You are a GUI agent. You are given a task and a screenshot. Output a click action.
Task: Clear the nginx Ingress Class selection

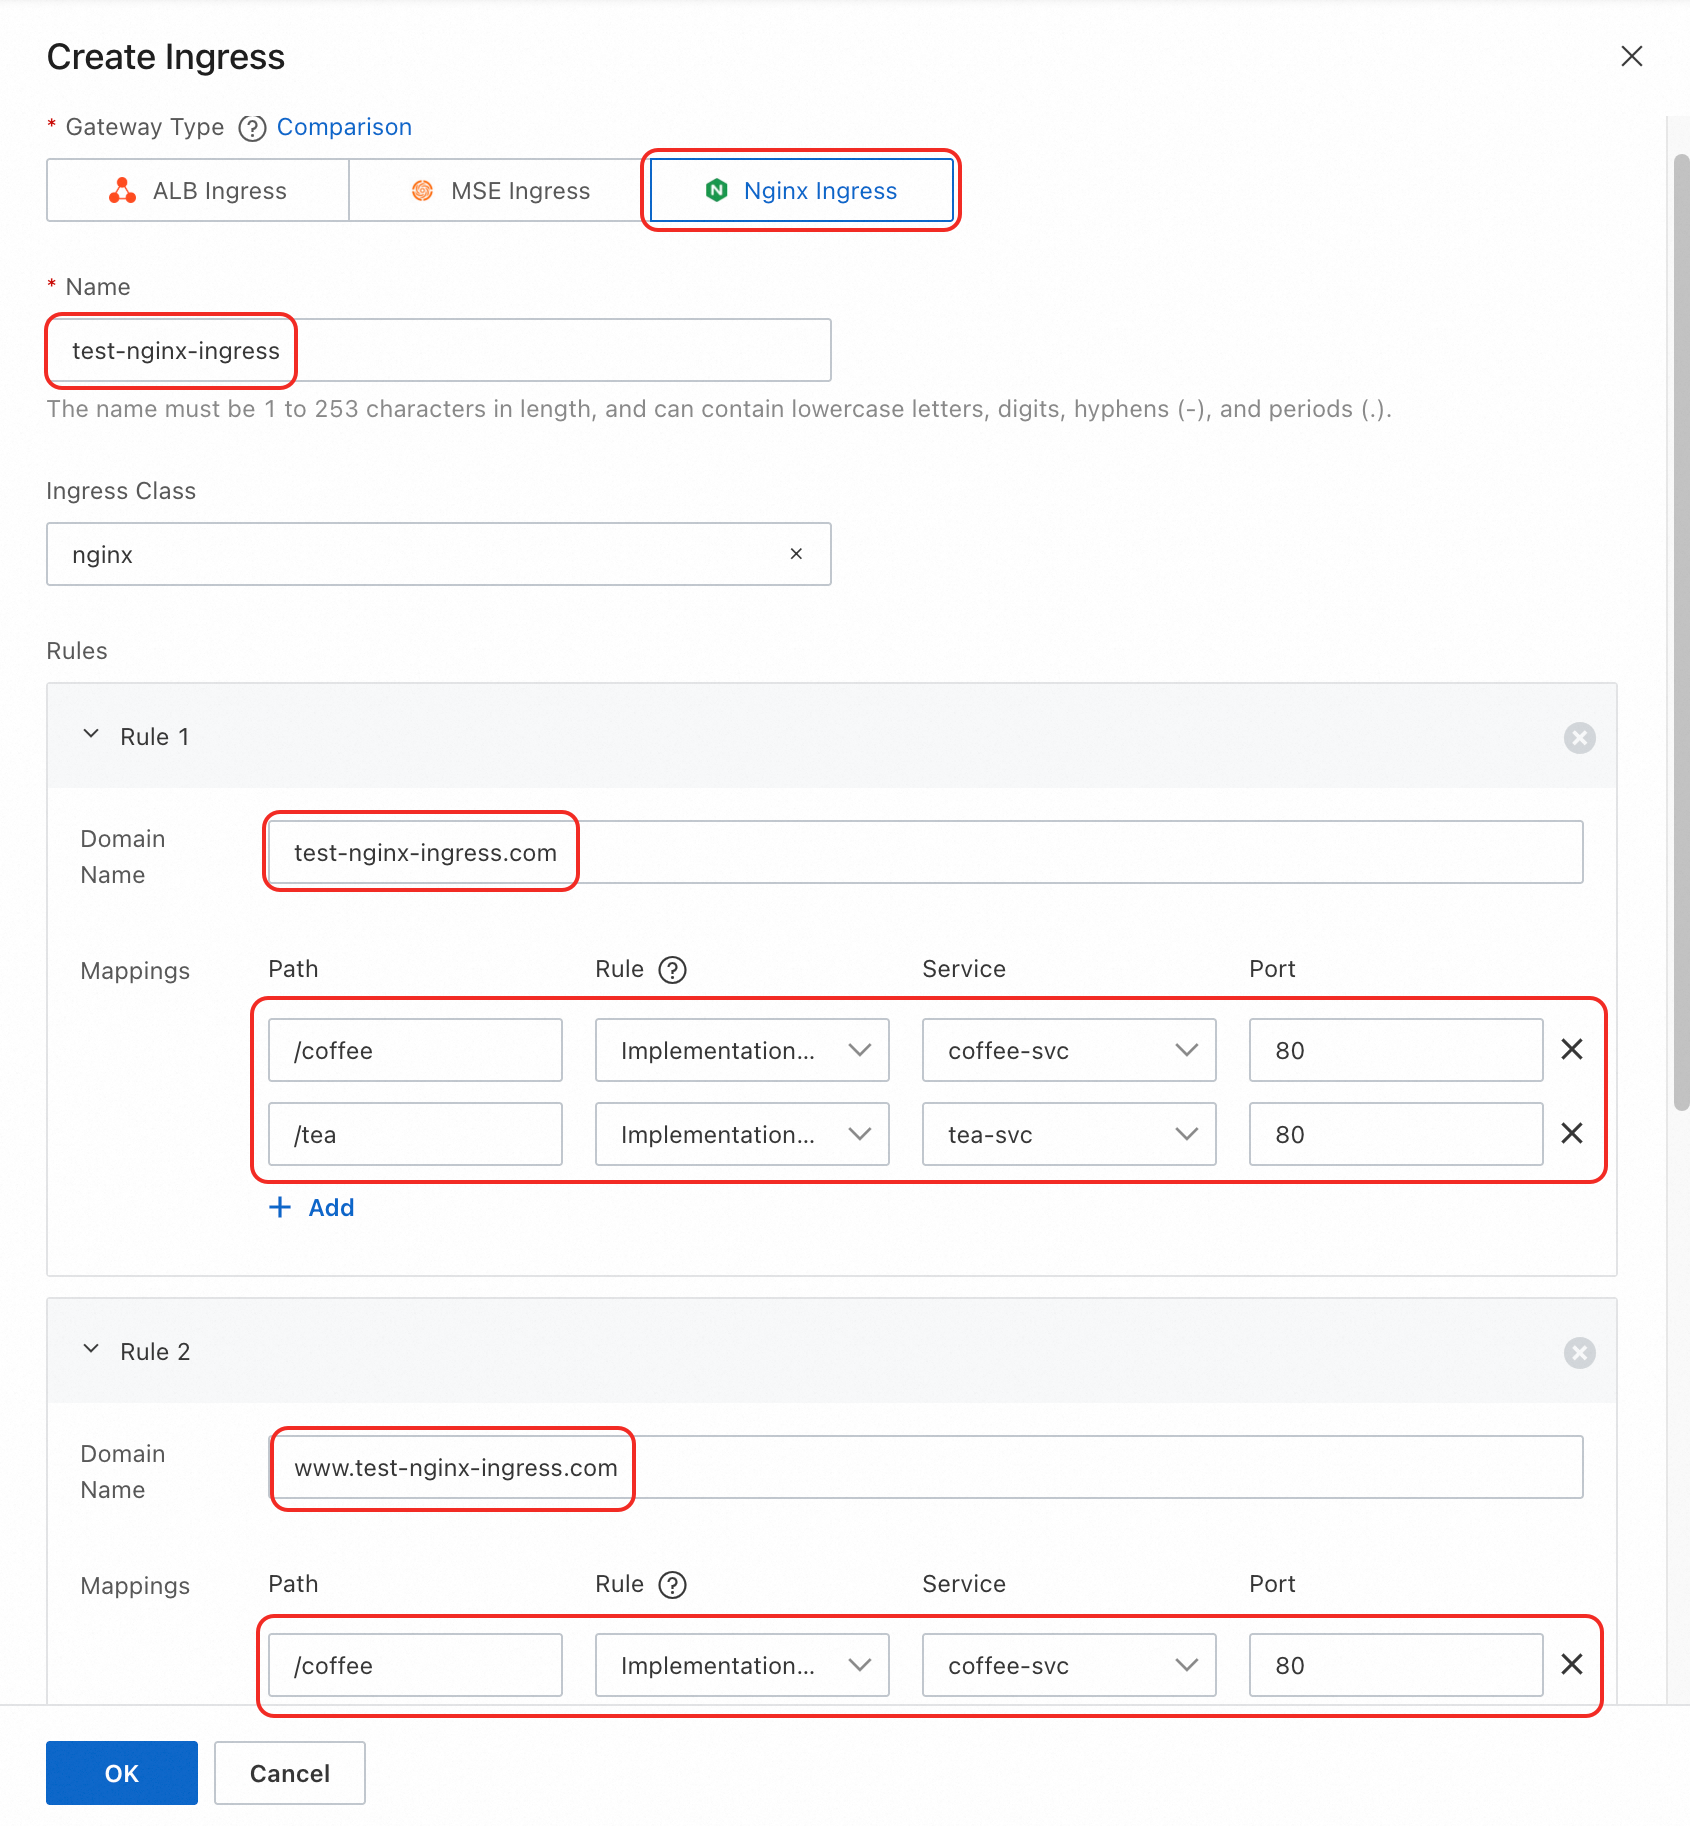click(x=796, y=554)
